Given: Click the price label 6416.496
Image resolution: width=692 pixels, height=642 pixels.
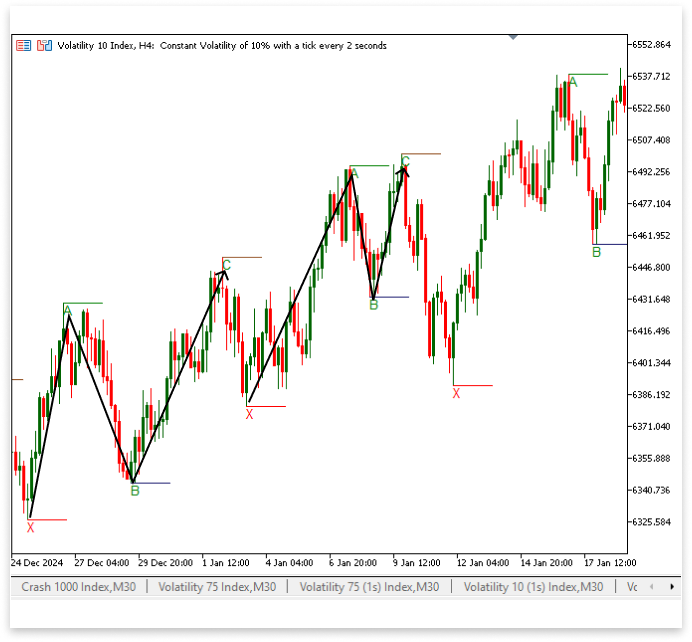Looking at the screenshot, I should coord(651,331).
